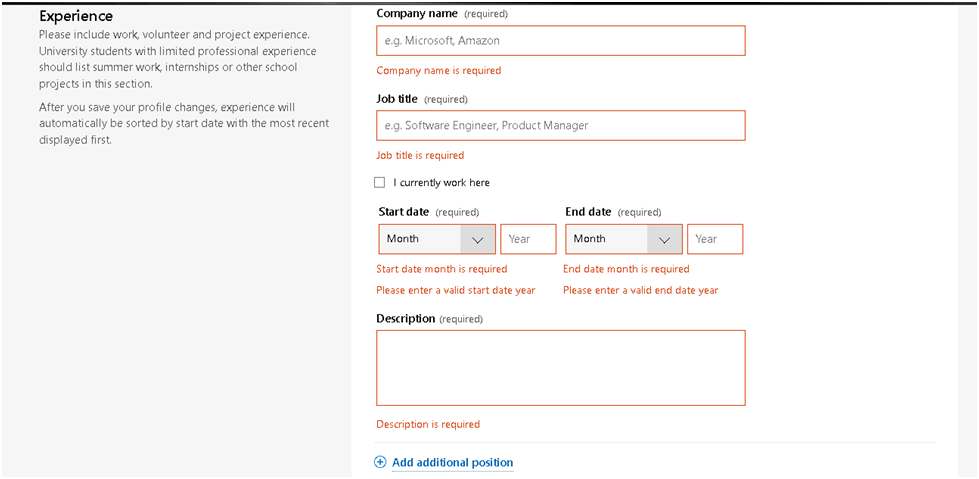Click the 'I currently work here' label text

point(441,182)
